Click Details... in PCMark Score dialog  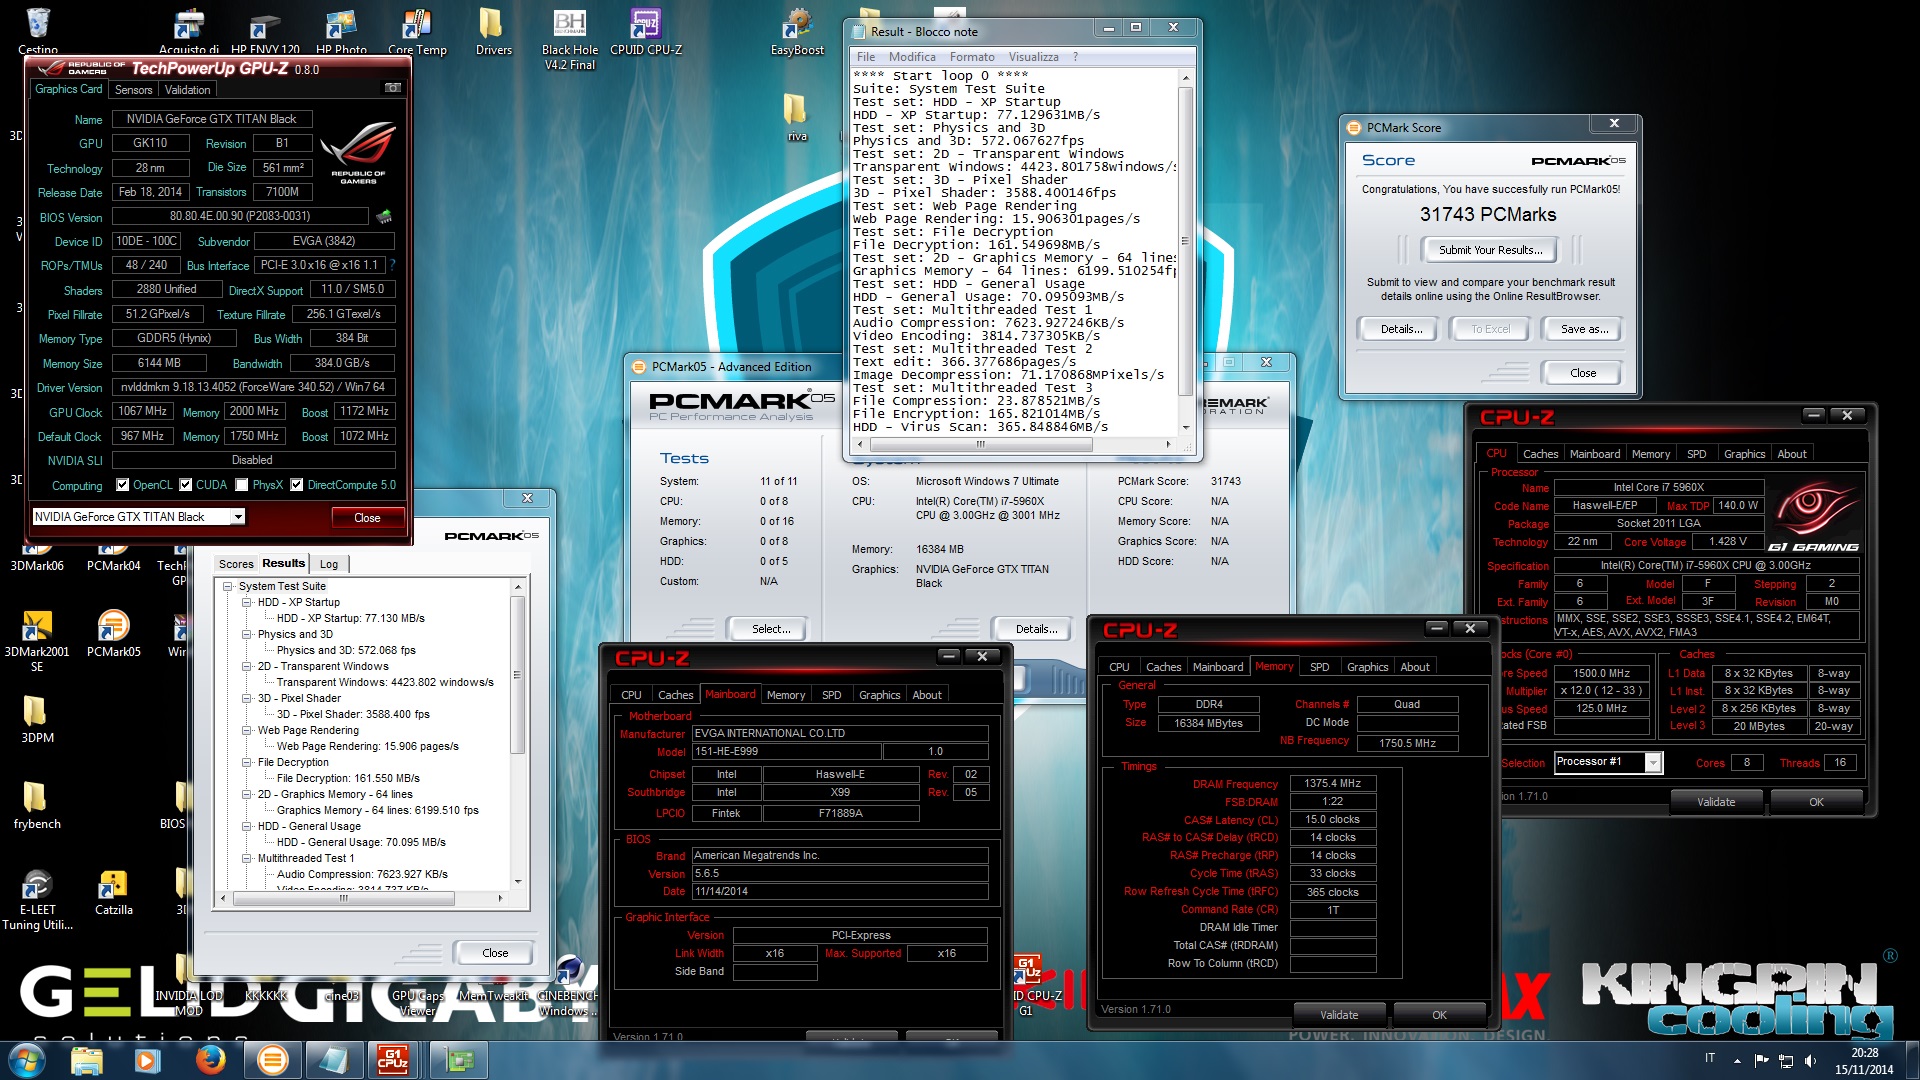click(1401, 329)
